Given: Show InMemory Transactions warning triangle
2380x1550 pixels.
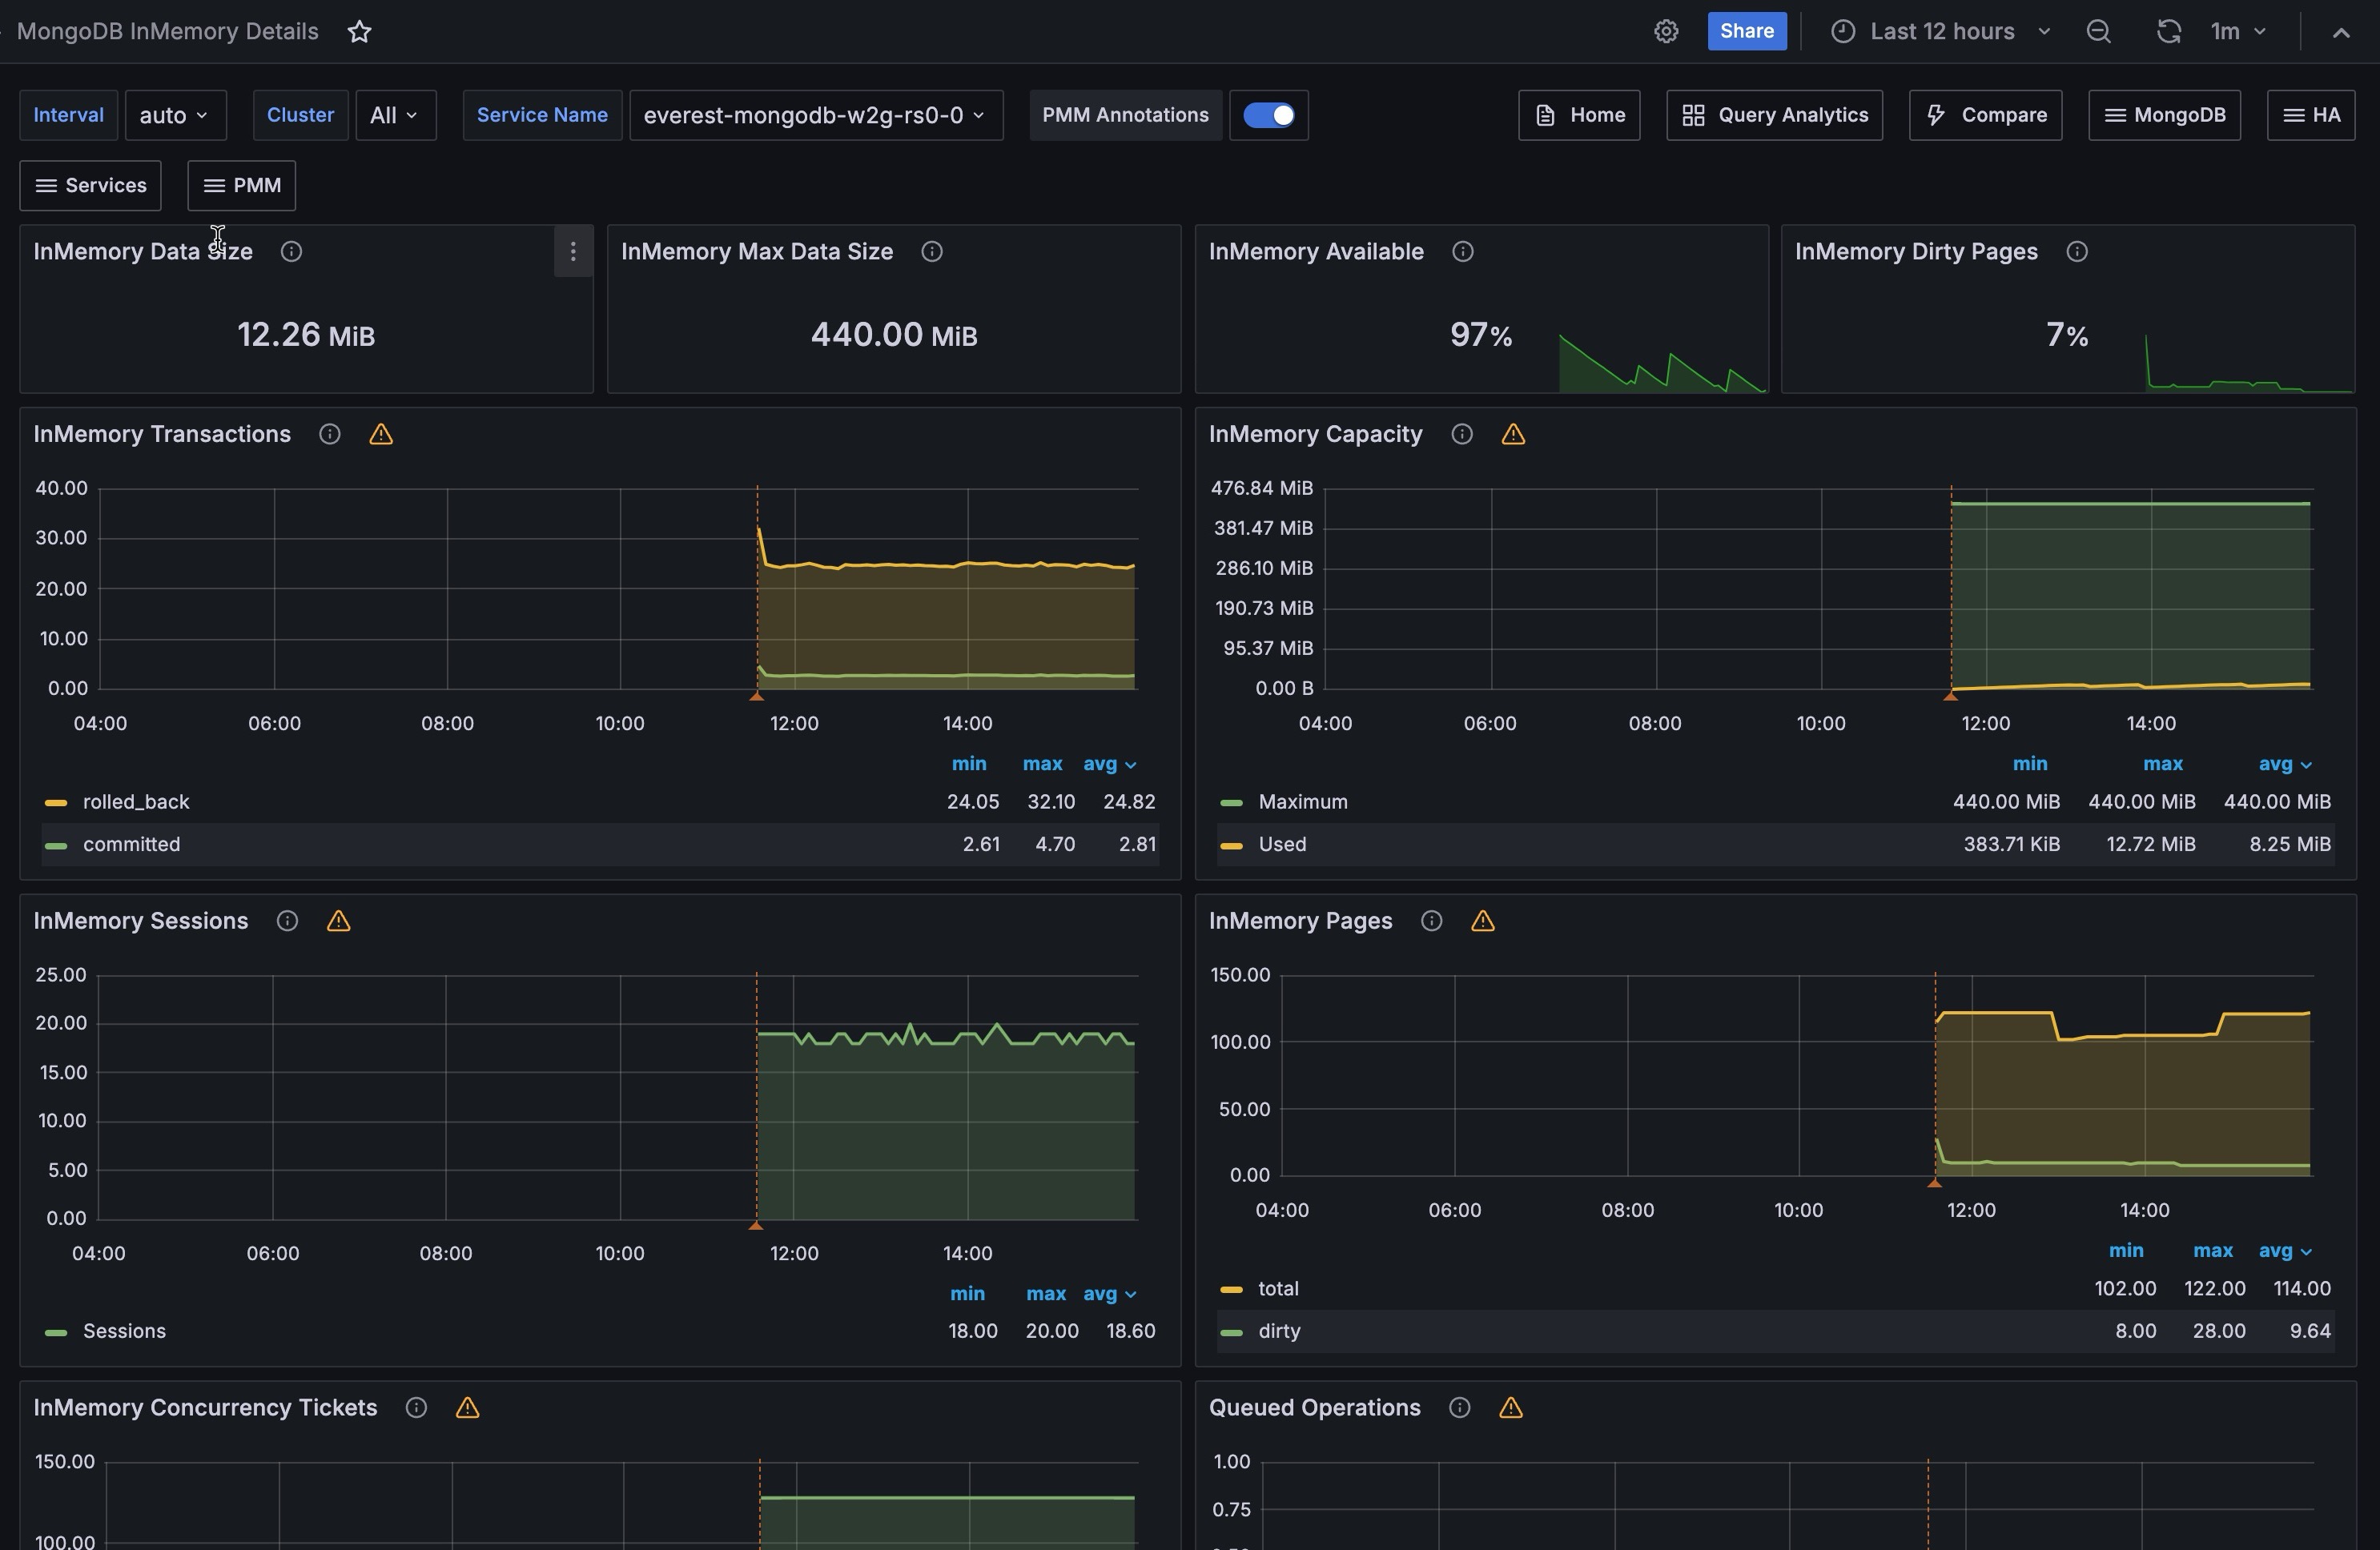Looking at the screenshot, I should (x=381, y=435).
